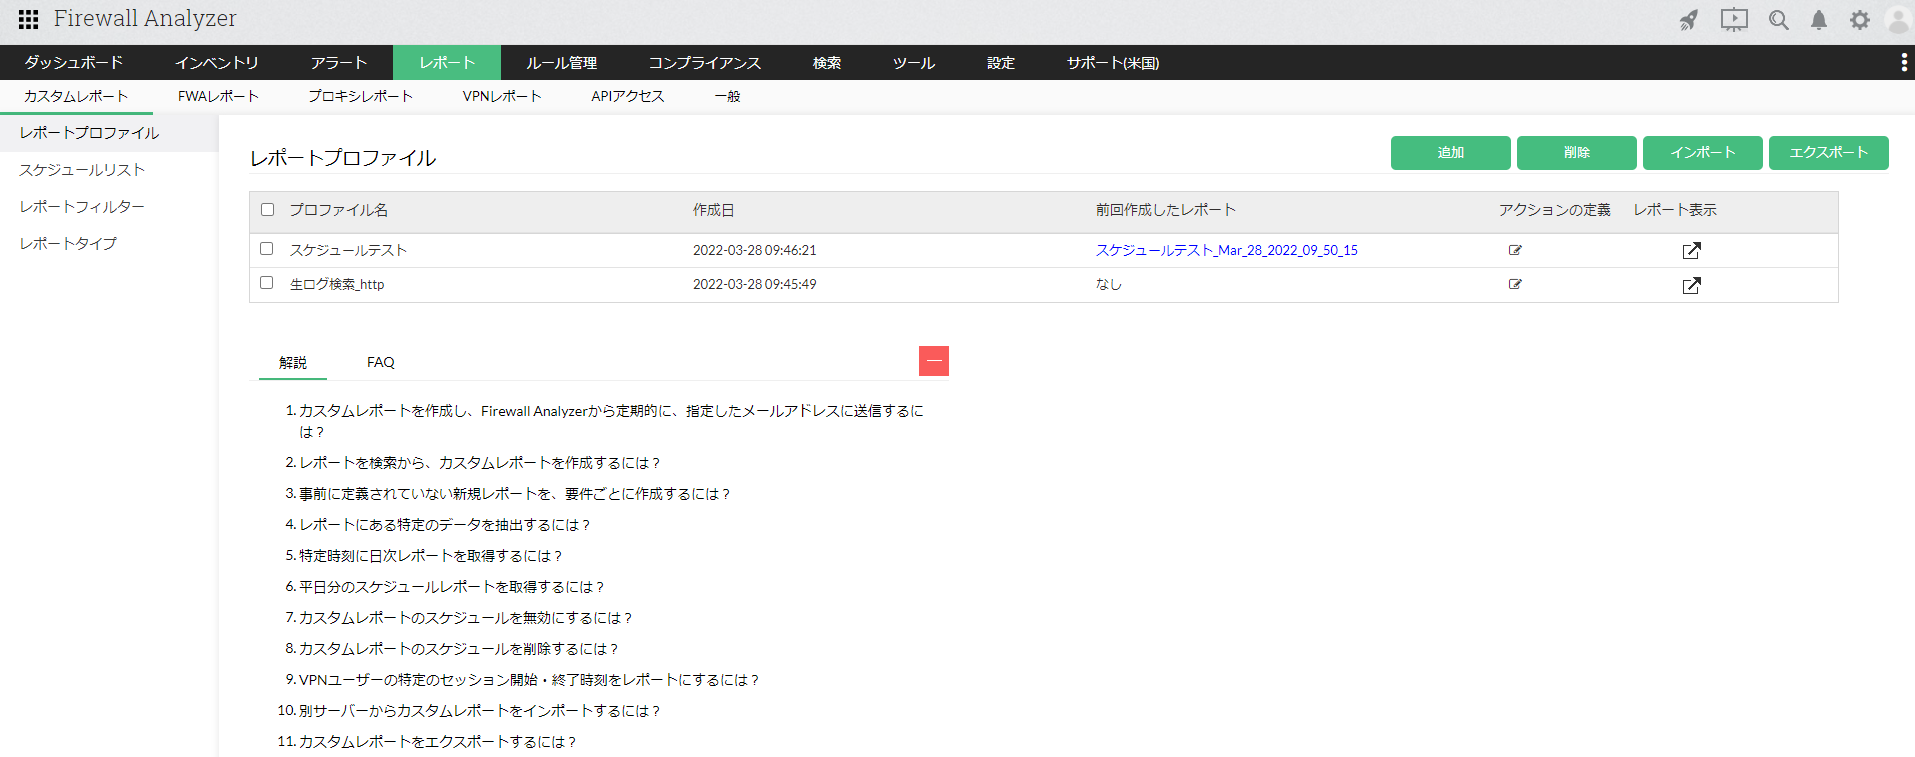Go to the アラート menu
The height and width of the screenshot is (757, 1915).
point(339,63)
